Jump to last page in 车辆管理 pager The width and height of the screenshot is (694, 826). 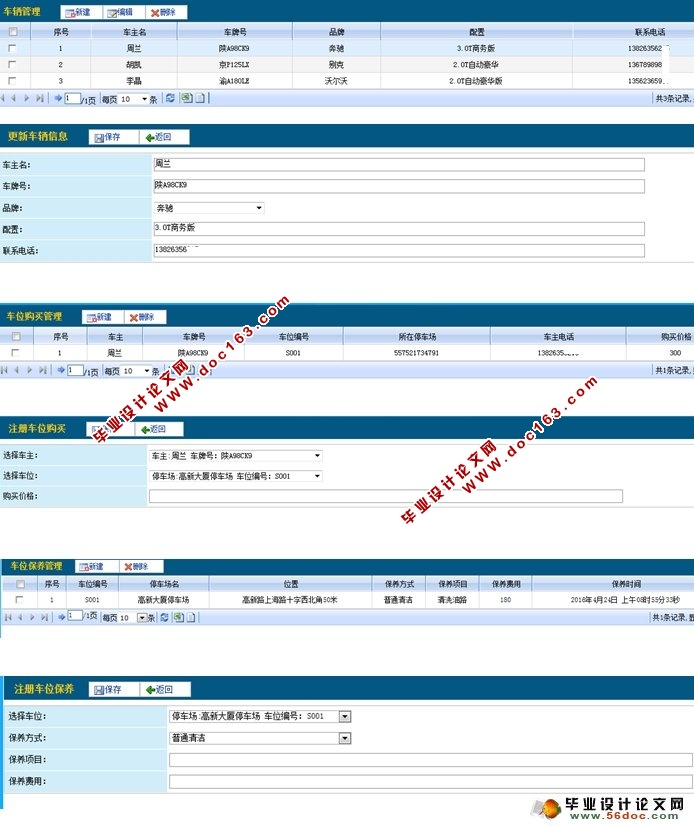40,98
